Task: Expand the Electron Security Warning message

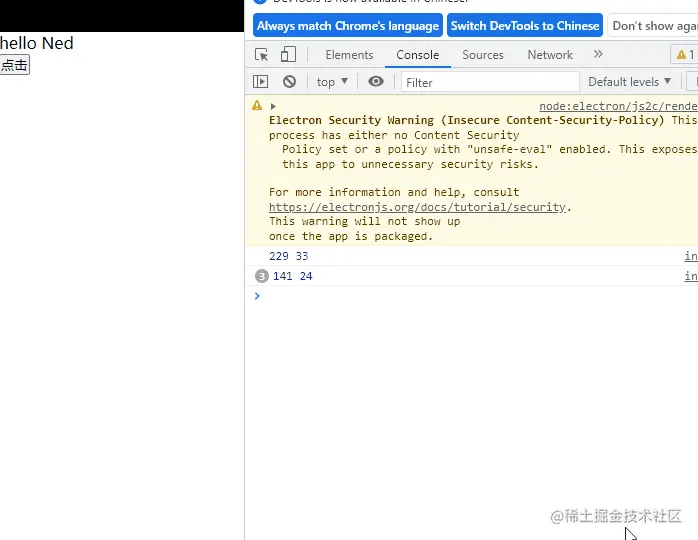Action: (x=273, y=106)
